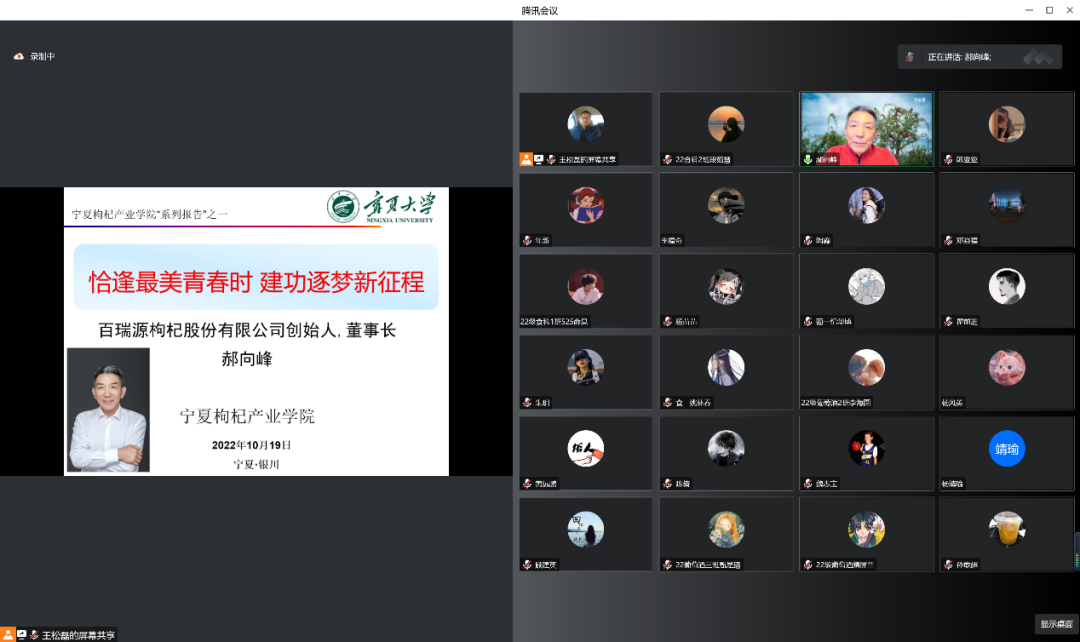Maximize the Tencent Meeting window
The image size is (1080, 642).
click(x=1049, y=10)
